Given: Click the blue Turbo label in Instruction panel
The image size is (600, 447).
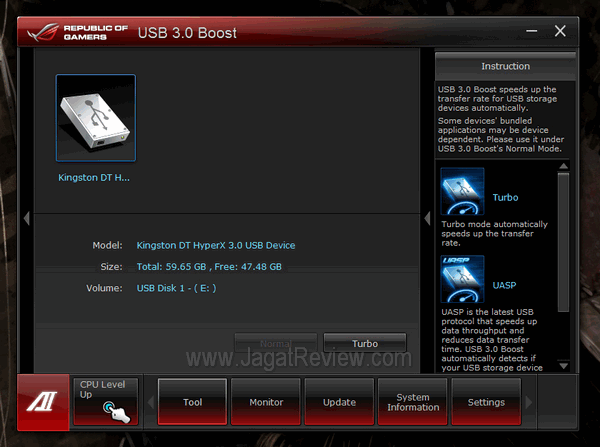Looking at the screenshot, I should (505, 197).
